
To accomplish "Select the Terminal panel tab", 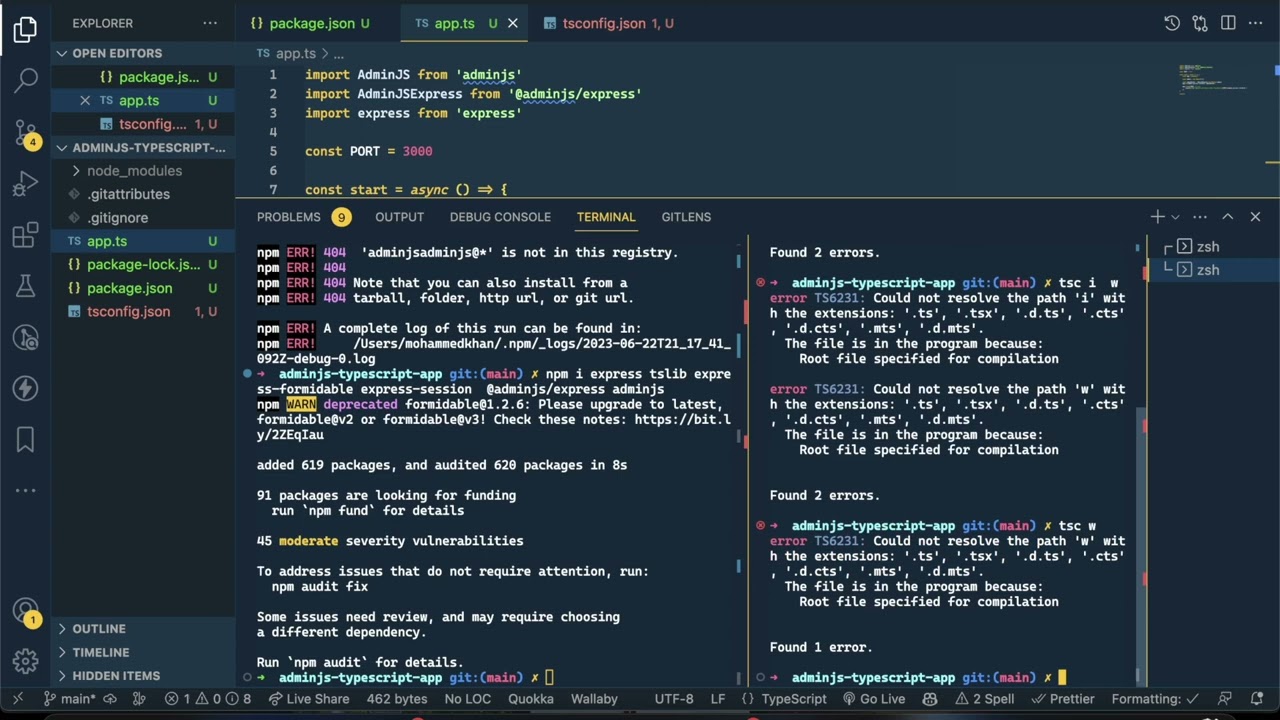I will pos(606,217).
